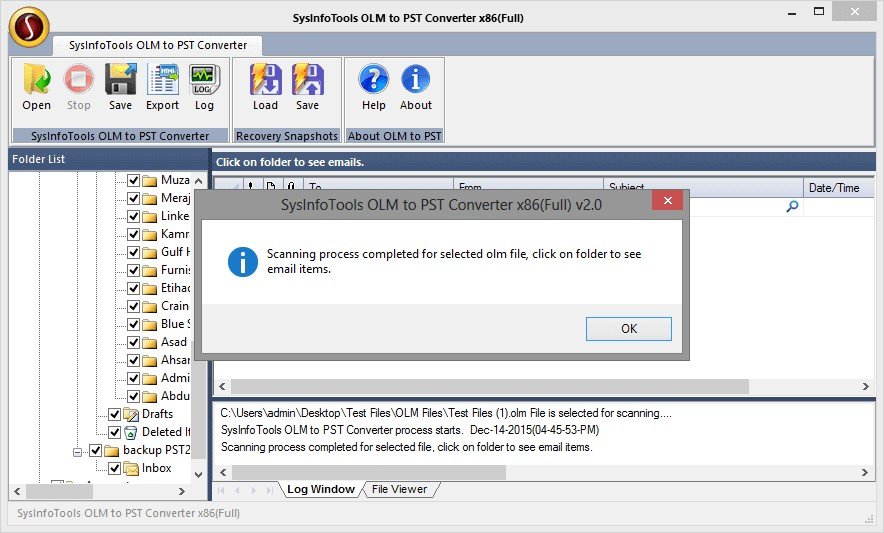Uncheck the Muza folder checkbox
The image size is (884, 533).
133,180
